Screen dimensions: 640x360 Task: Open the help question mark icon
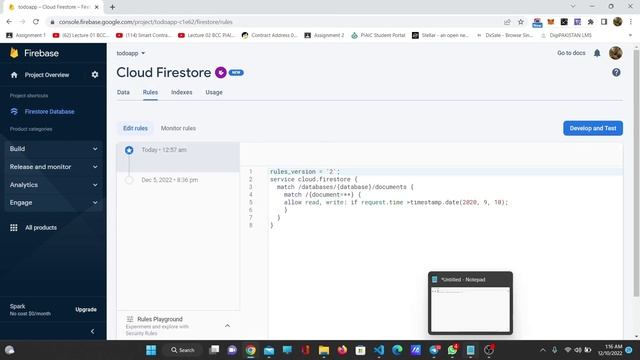click(616, 73)
